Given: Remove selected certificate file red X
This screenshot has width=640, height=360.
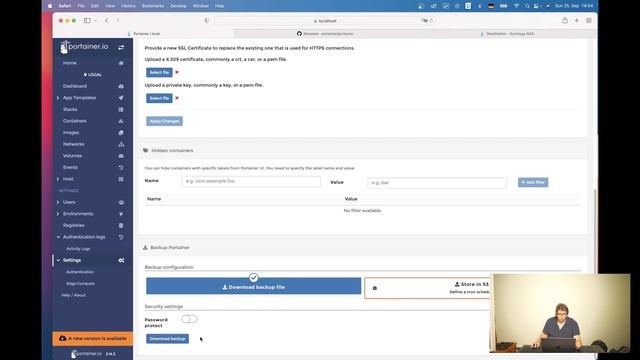Looking at the screenshot, I should pyautogui.click(x=177, y=72).
